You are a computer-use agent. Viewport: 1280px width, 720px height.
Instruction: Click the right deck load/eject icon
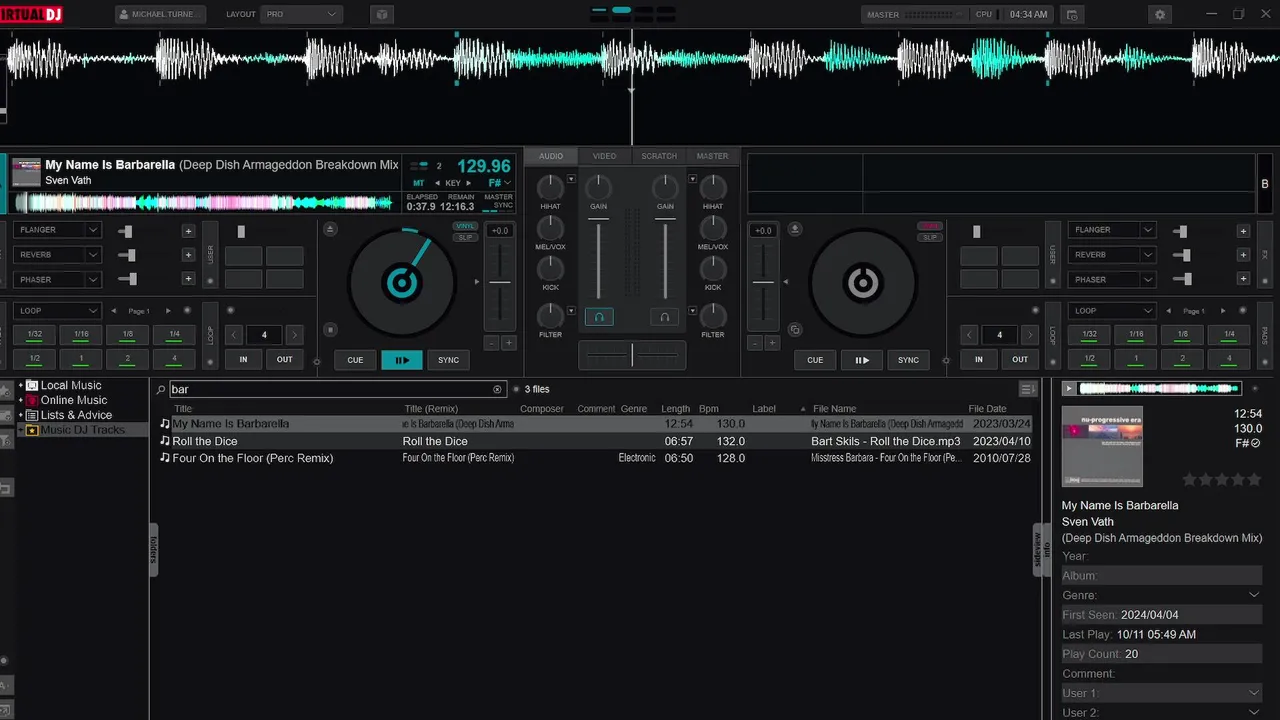(x=795, y=229)
